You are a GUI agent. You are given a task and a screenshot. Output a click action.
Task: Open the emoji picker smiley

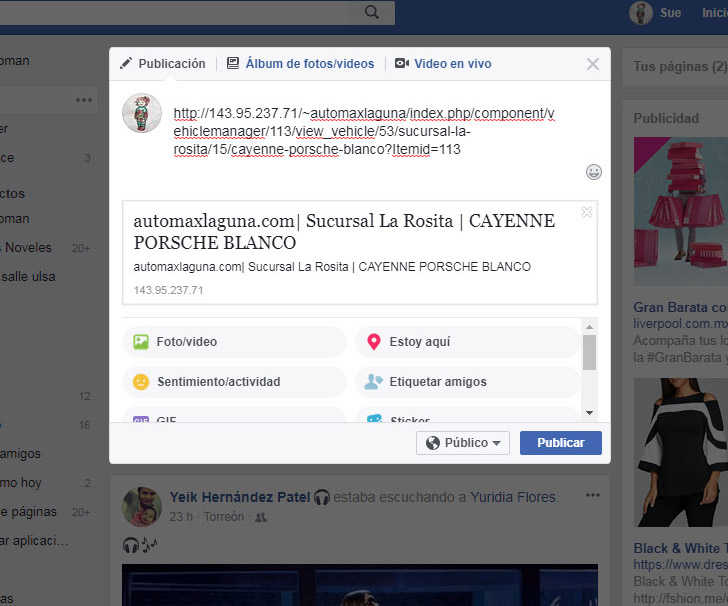593,172
